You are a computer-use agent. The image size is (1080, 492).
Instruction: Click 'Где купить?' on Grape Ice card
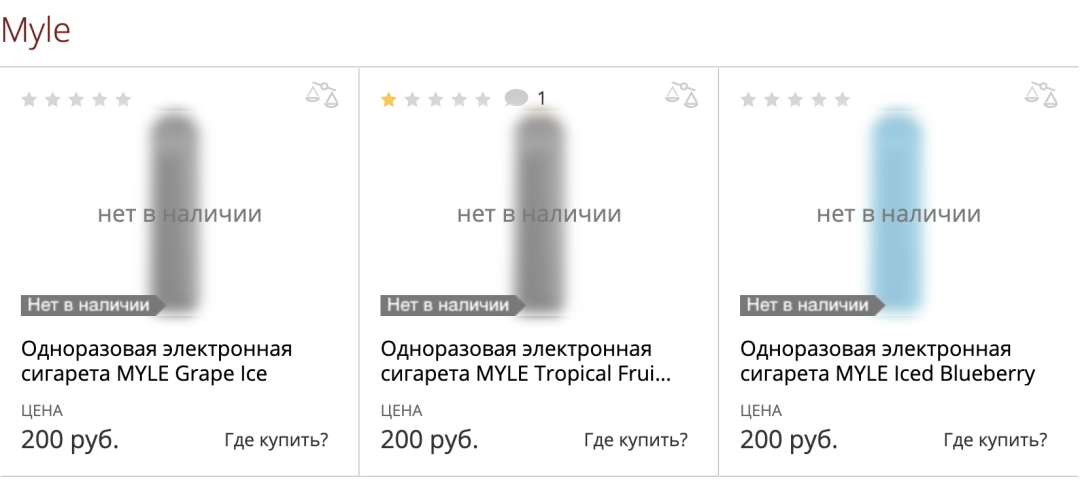coord(277,440)
